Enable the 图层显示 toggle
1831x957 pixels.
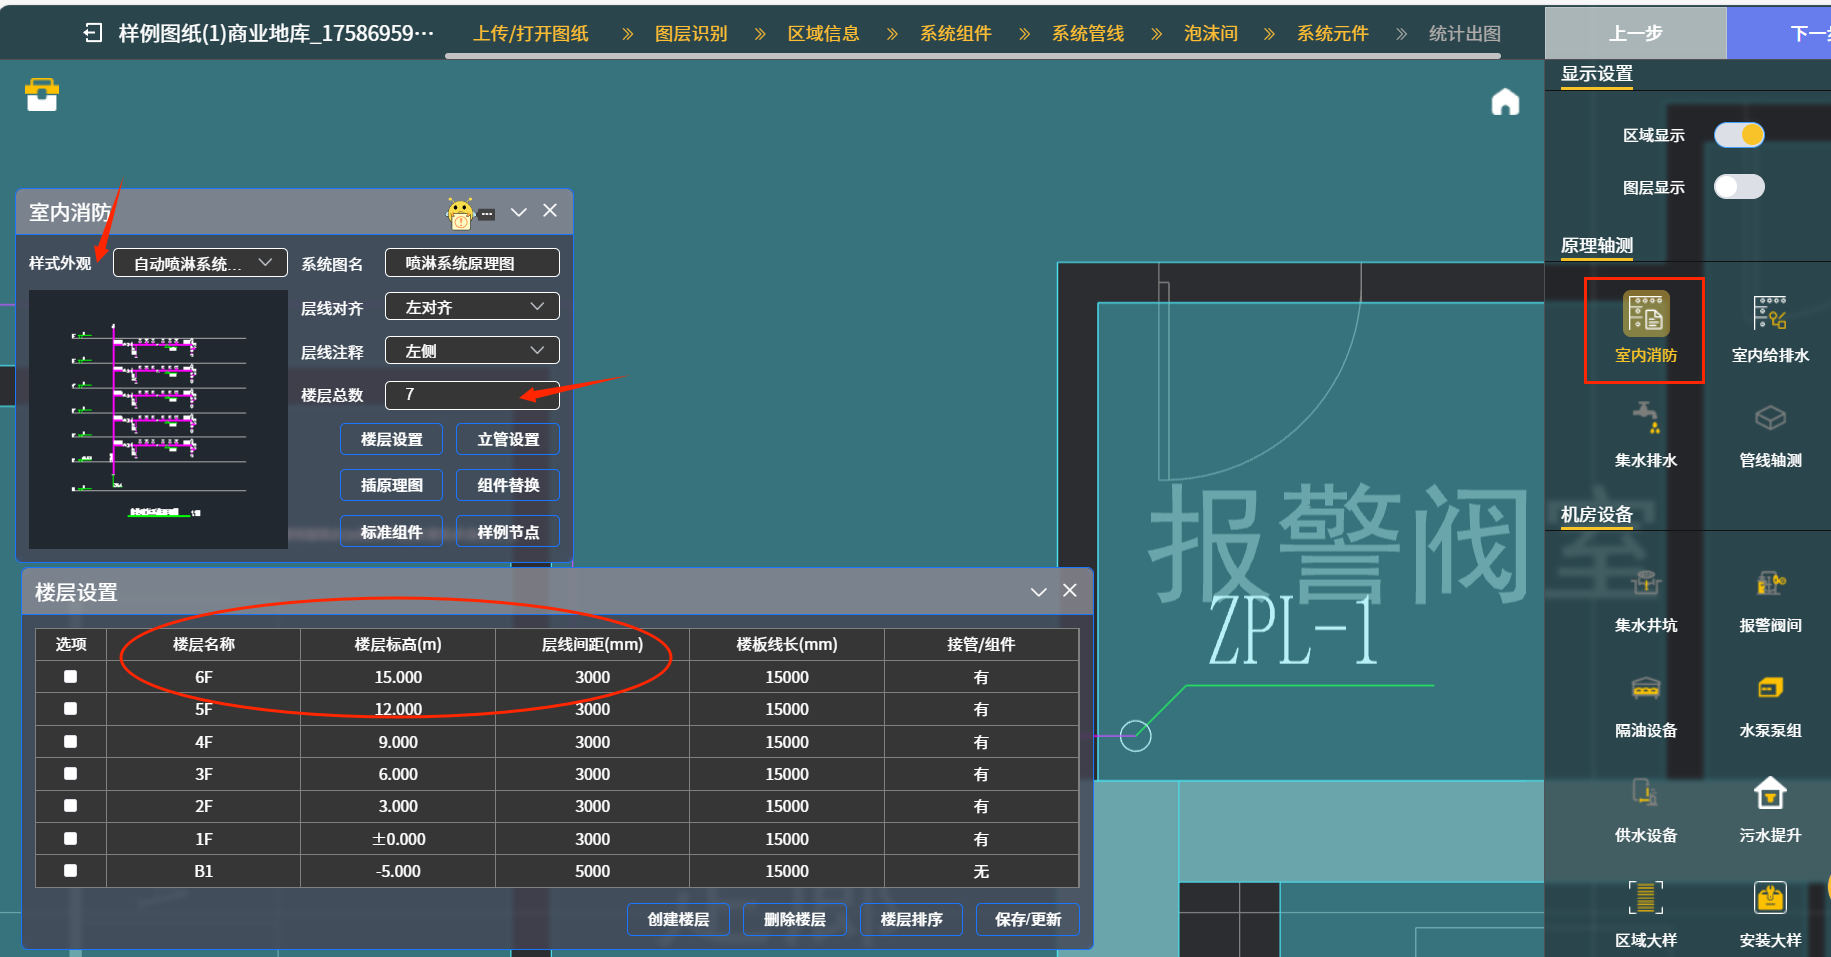click(x=1739, y=187)
